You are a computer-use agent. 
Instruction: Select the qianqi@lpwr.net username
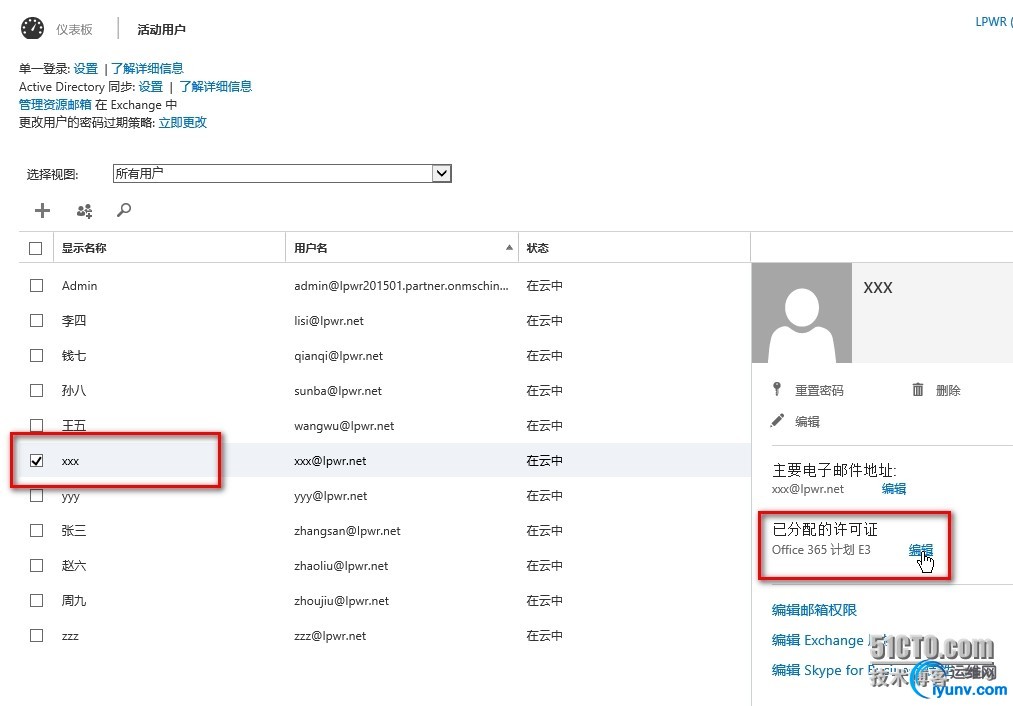click(339, 356)
